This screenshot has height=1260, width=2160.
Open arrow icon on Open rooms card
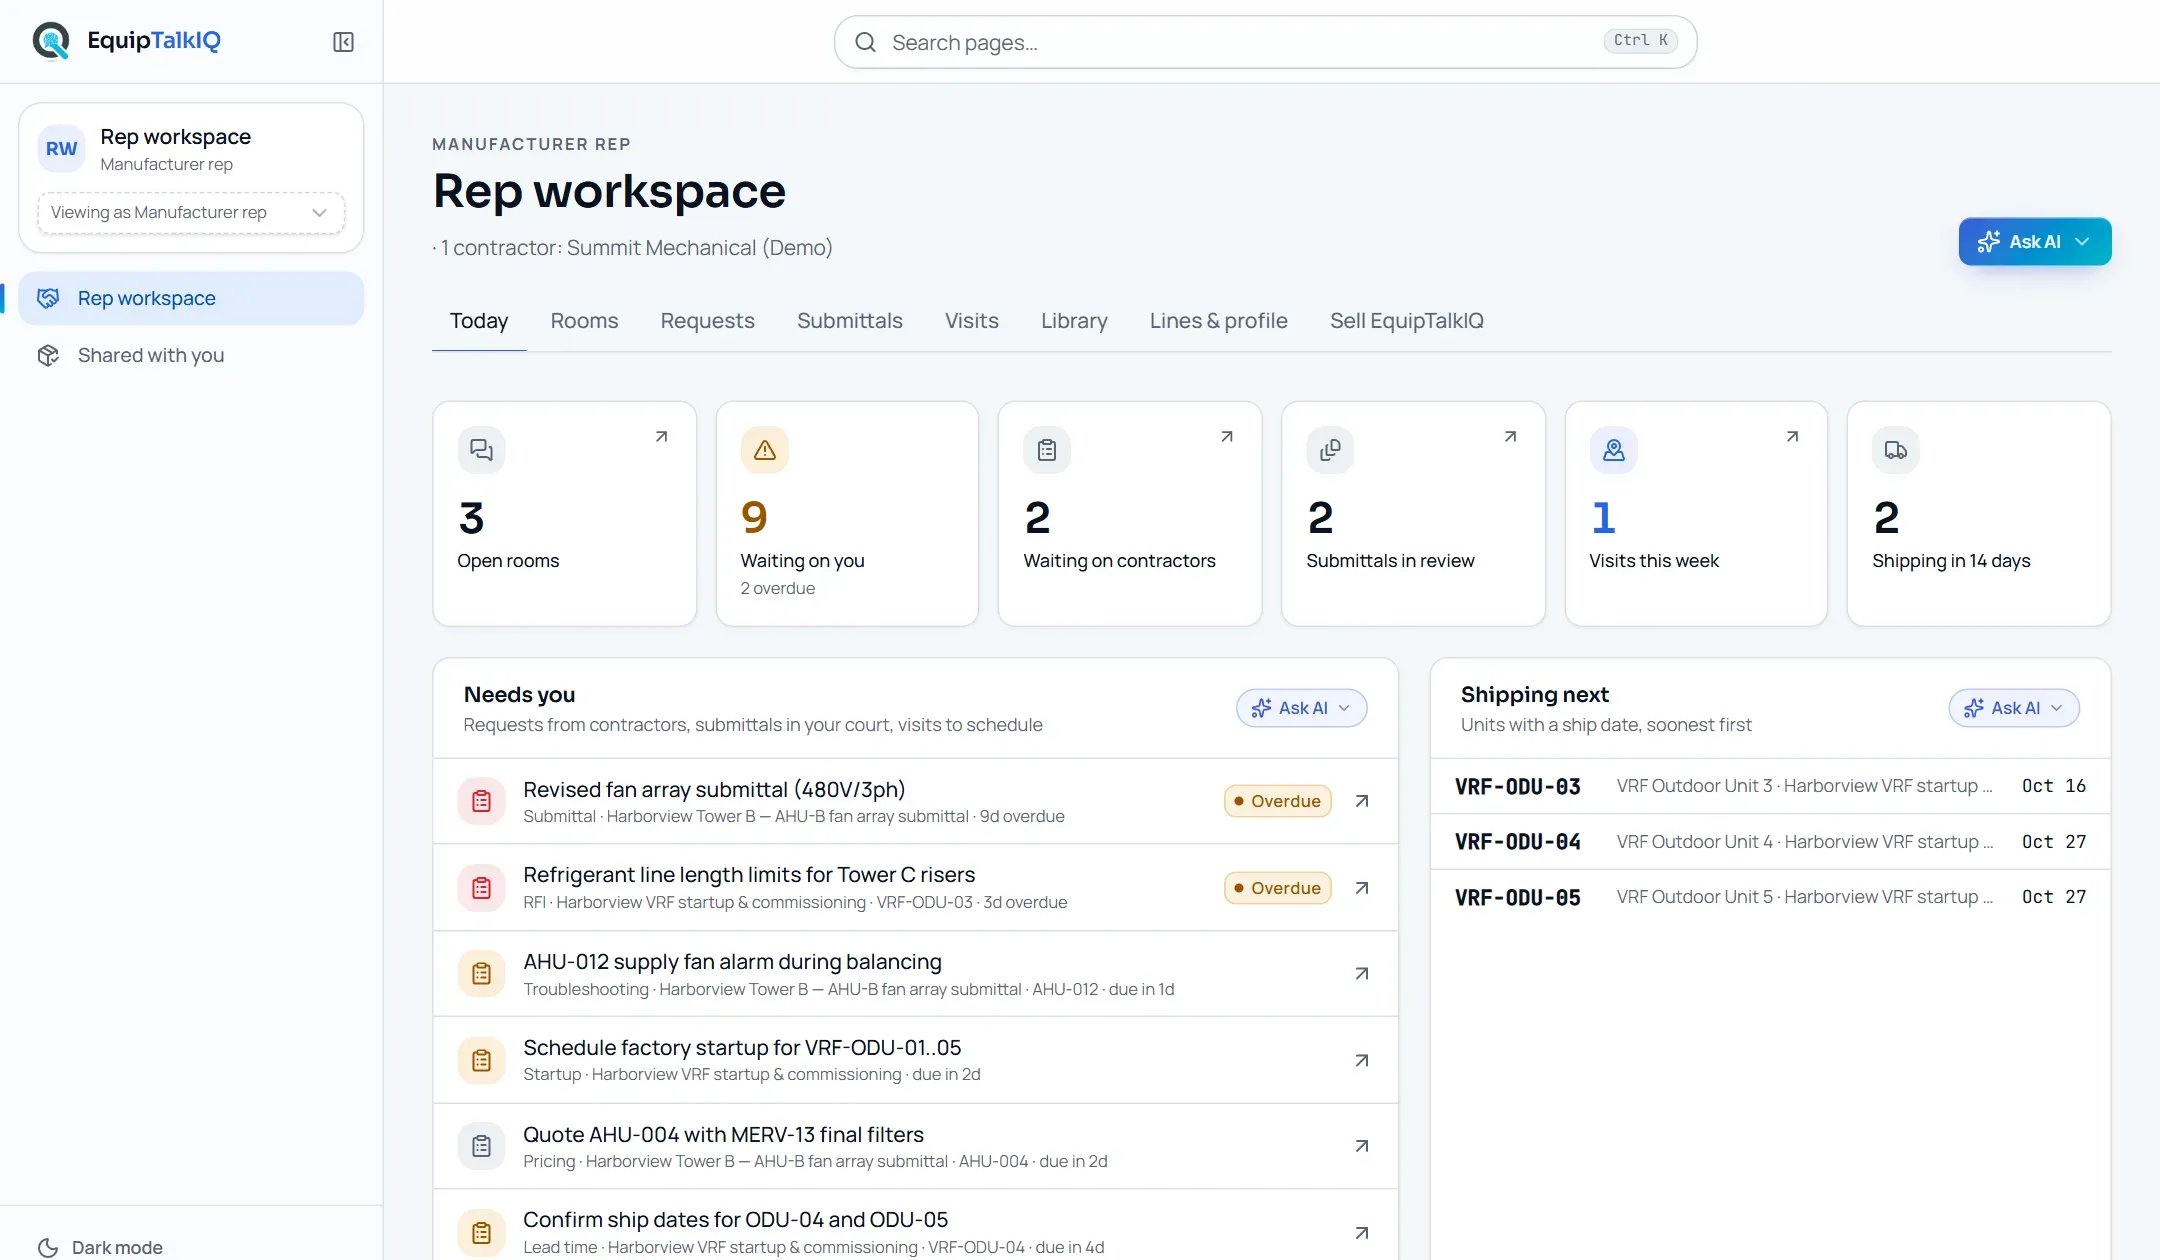(661, 437)
